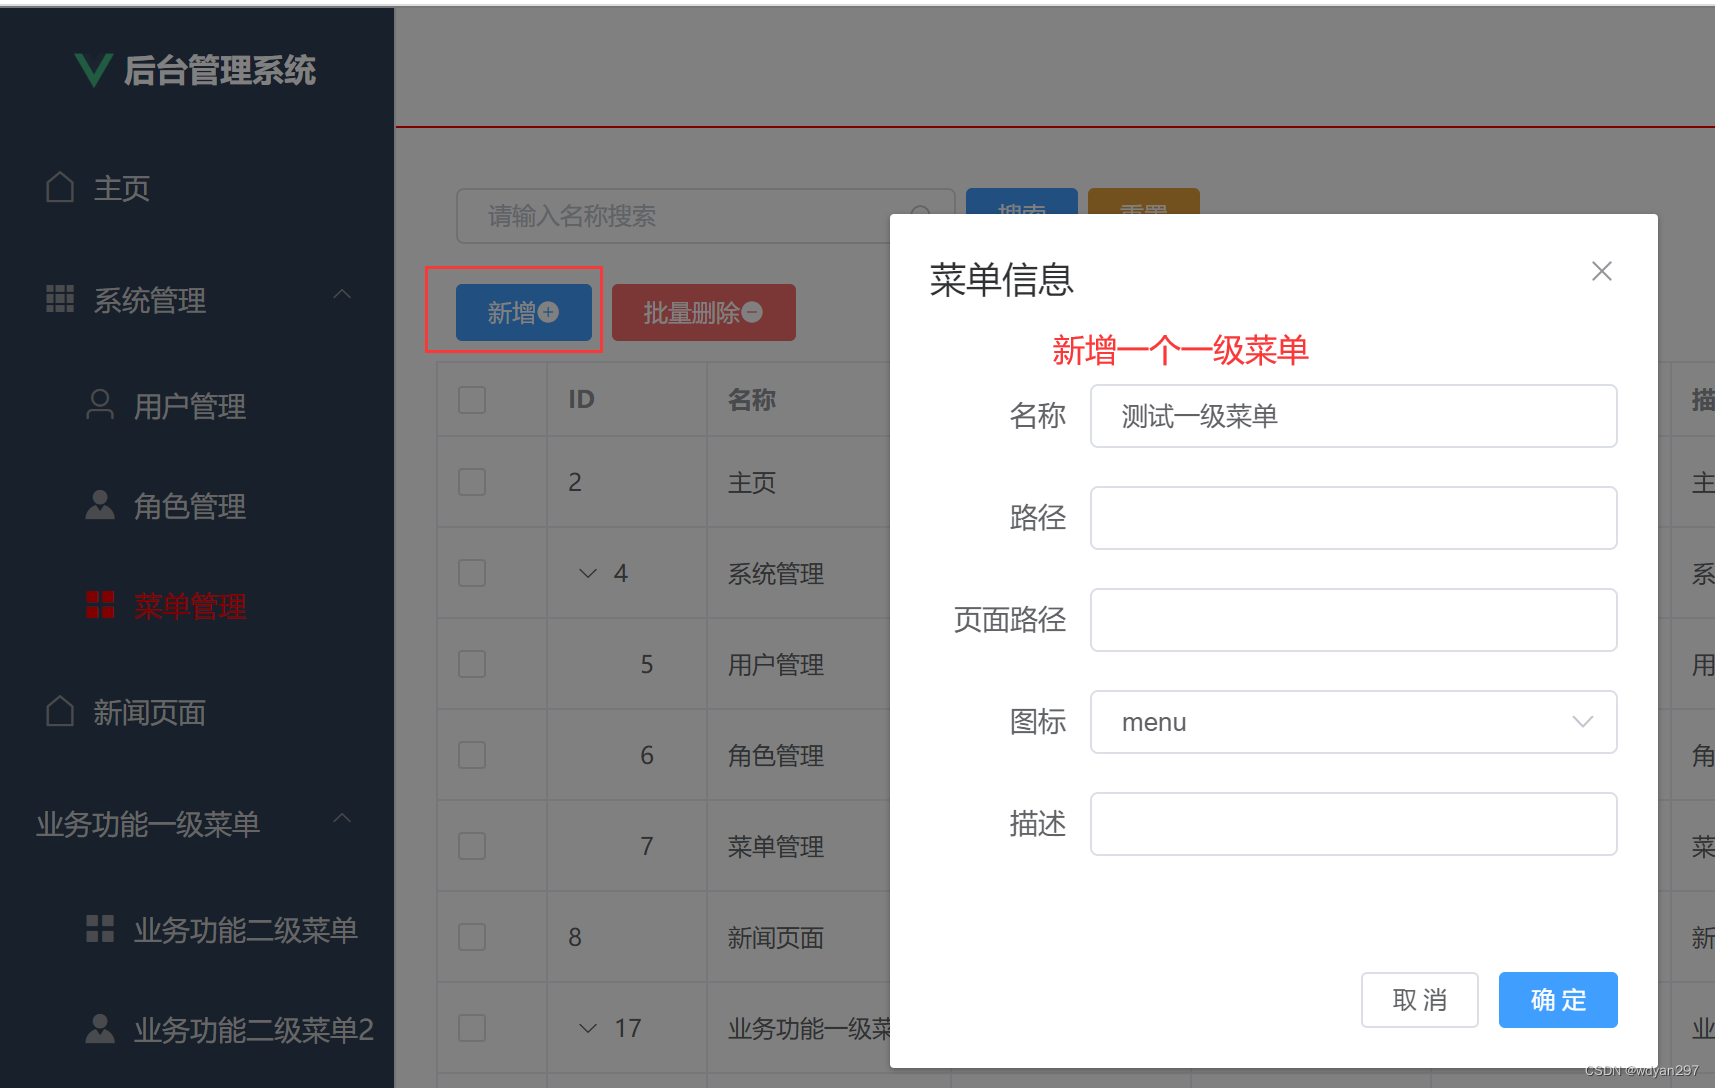The height and width of the screenshot is (1088, 1715).
Task: Click the grid icon next to 系统管理
Action: click(x=60, y=298)
